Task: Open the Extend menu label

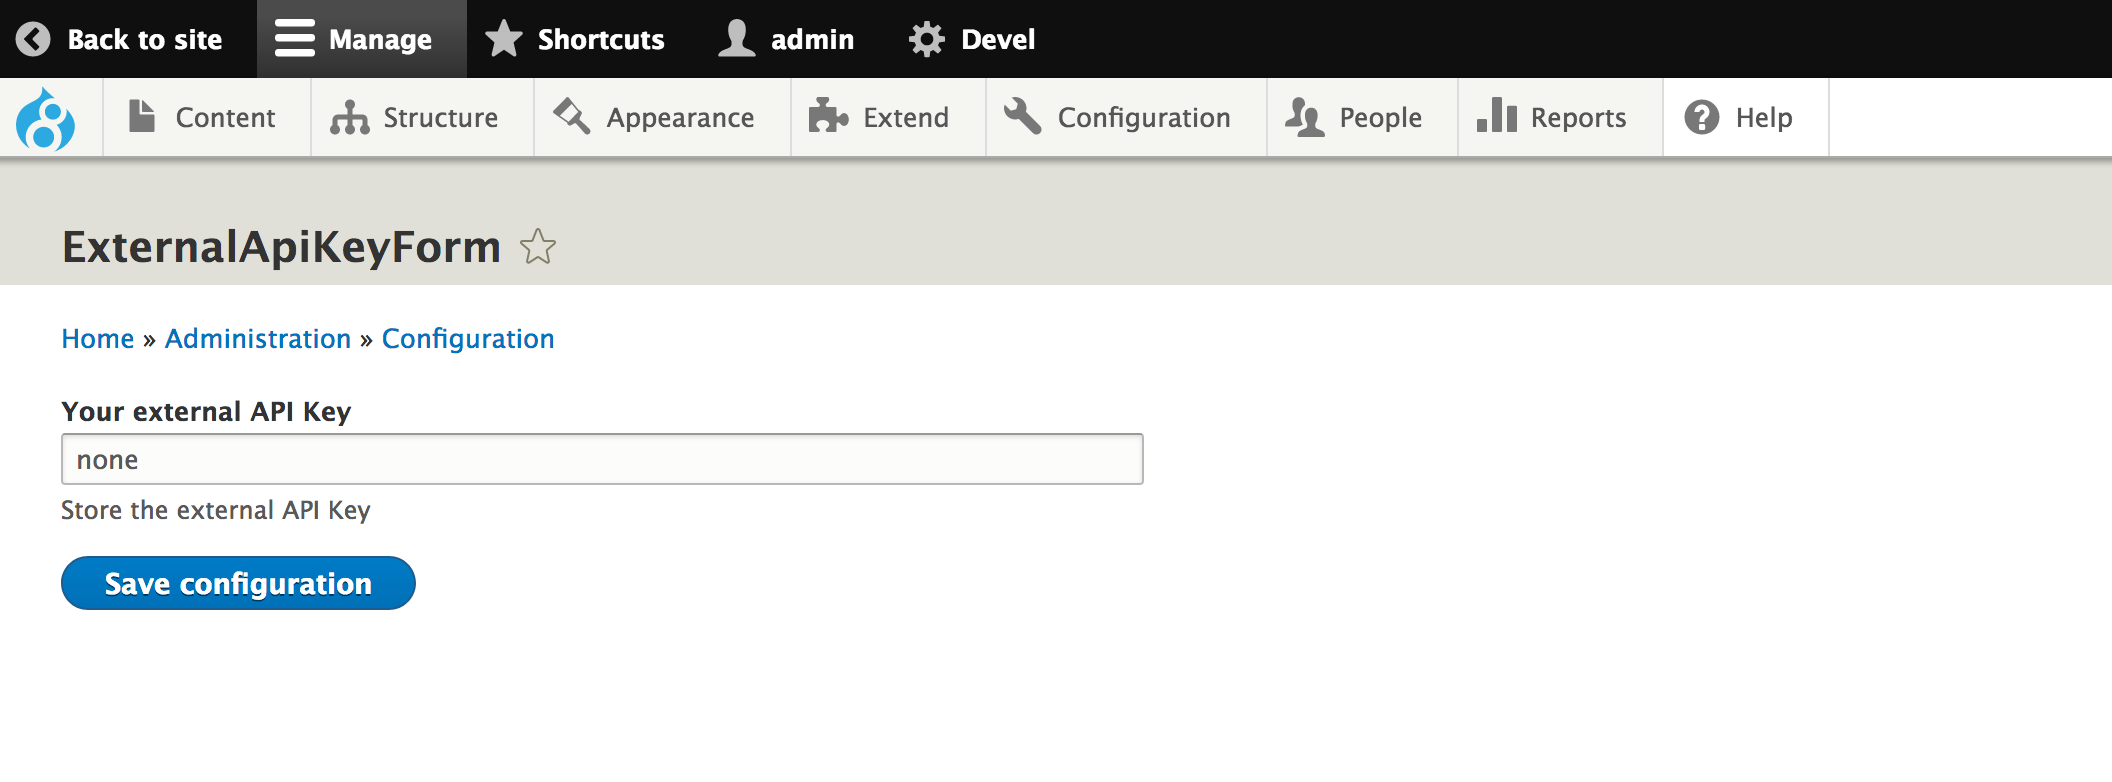Action: (x=906, y=118)
